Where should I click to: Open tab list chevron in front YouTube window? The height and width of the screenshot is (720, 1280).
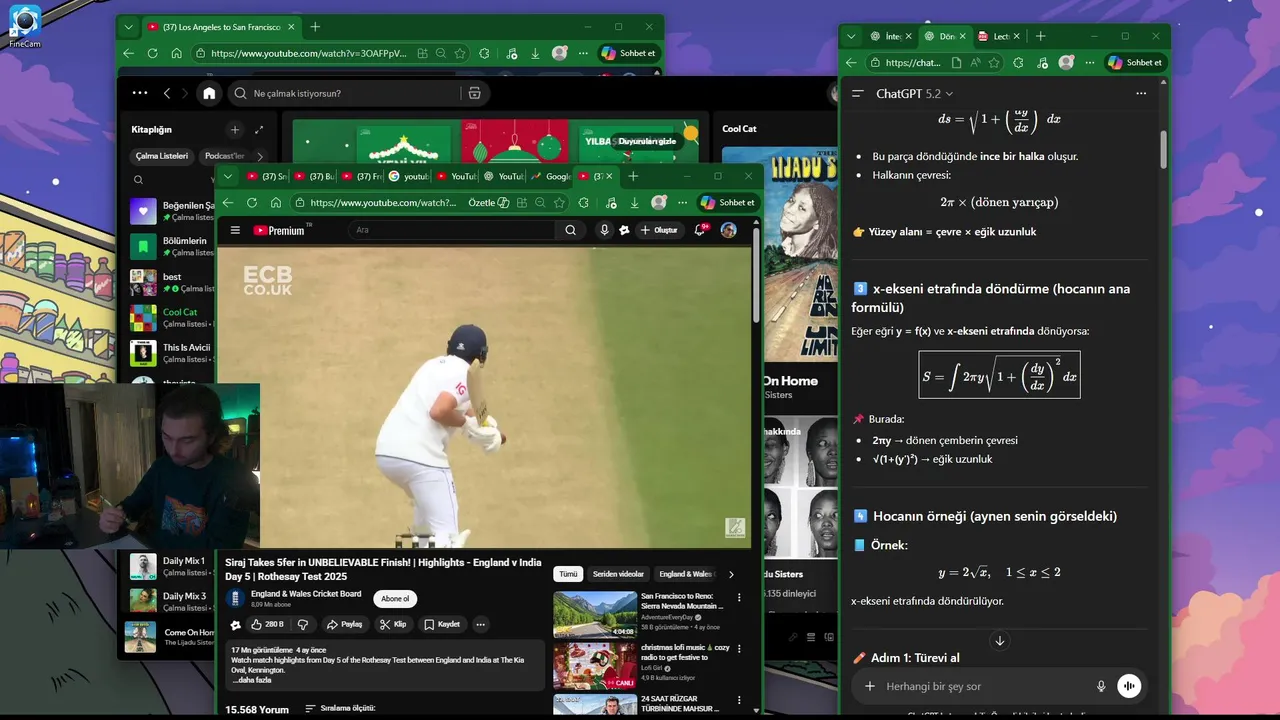pyautogui.click(x=228, y=176)
